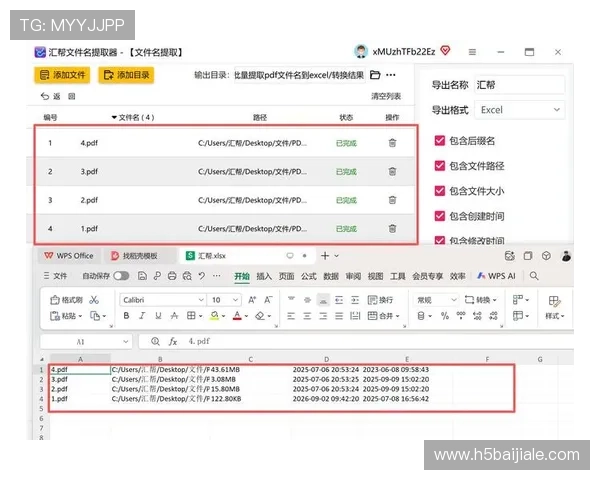Screen dimensions: 600x480
Task: Click the percent style icon
Action: pos(445,316)
